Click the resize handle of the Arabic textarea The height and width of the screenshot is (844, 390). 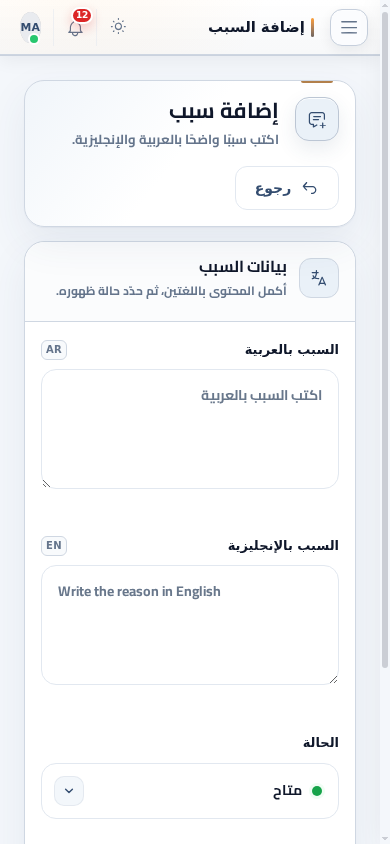coord(46,483)
